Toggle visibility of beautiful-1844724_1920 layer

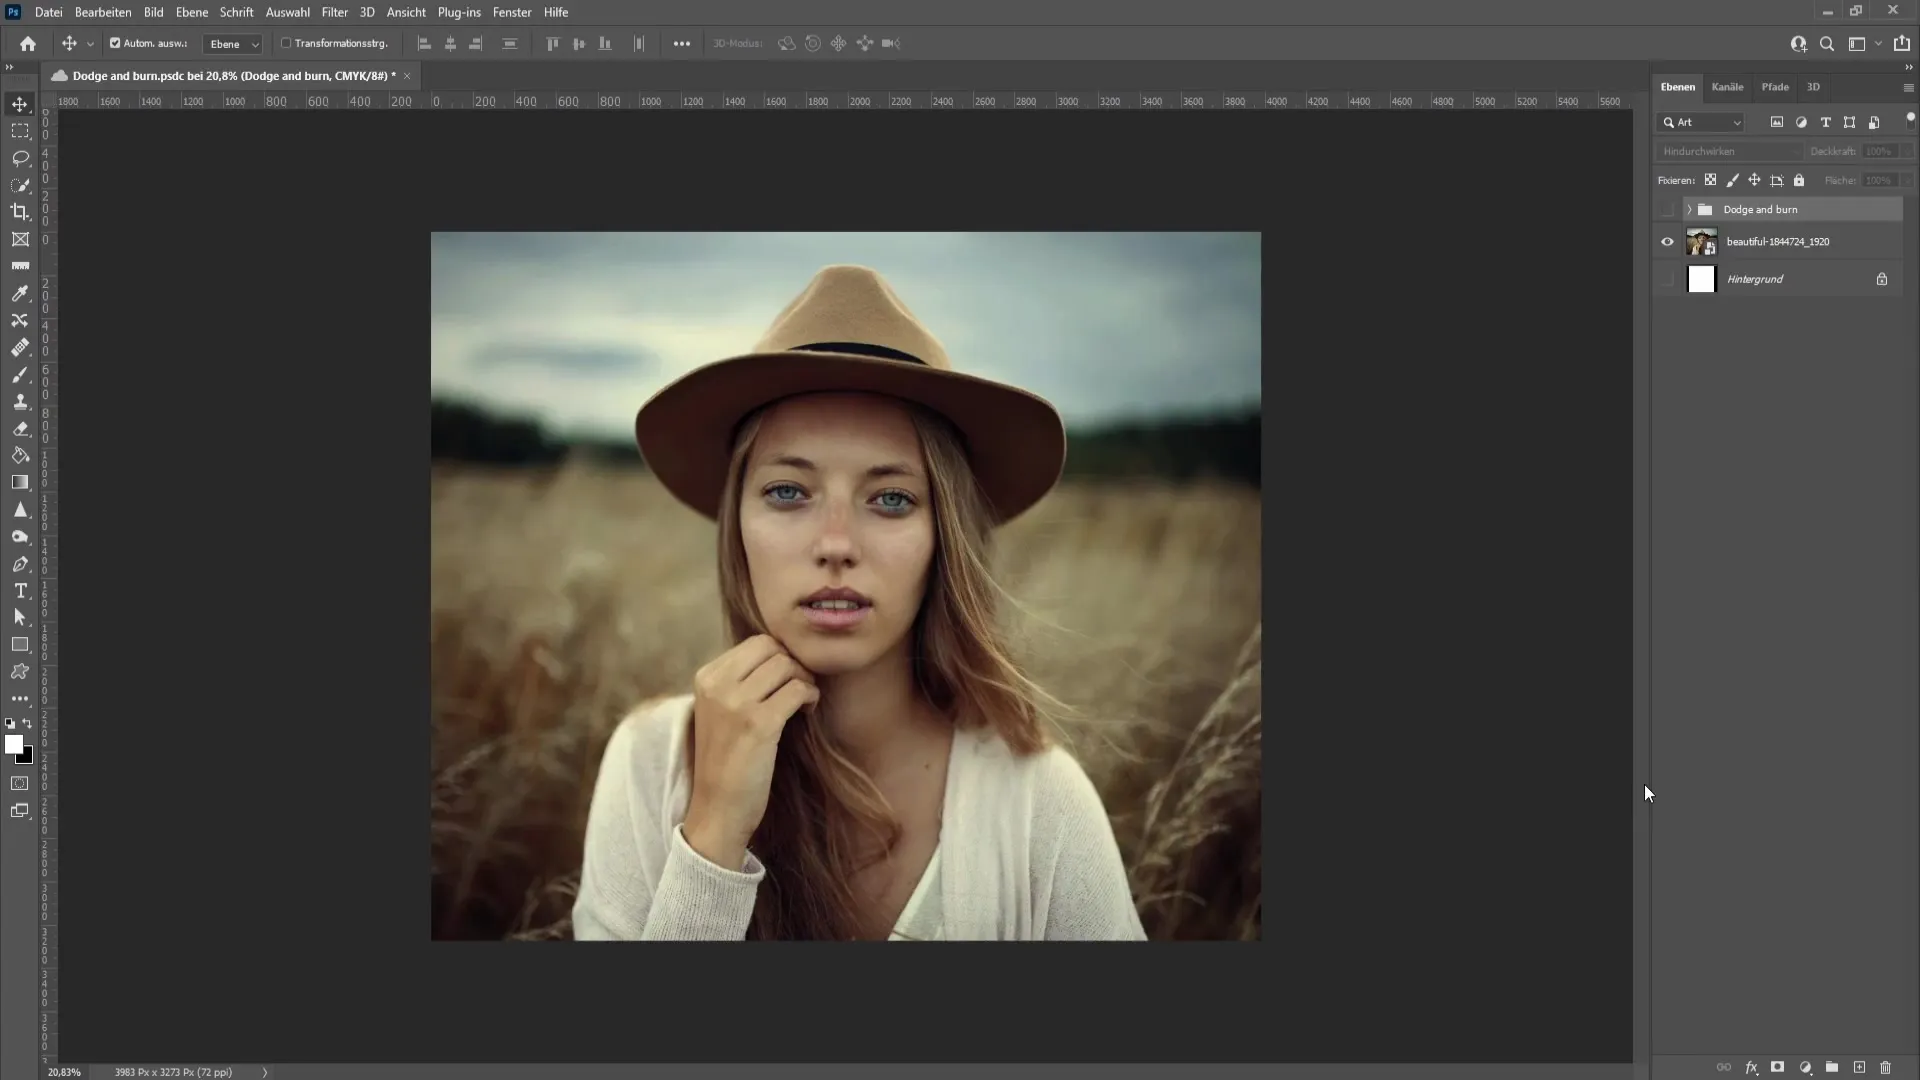coord(1667,241)
